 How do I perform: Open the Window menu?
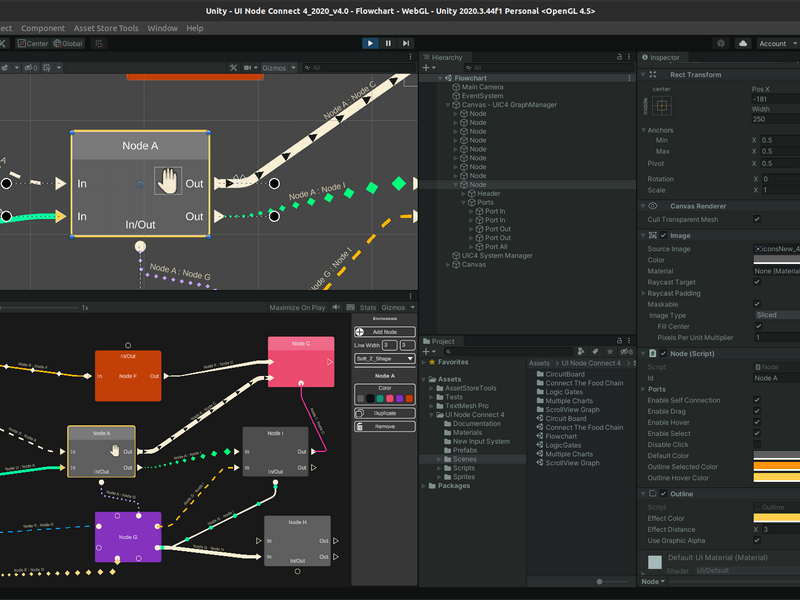click(162, 28)
